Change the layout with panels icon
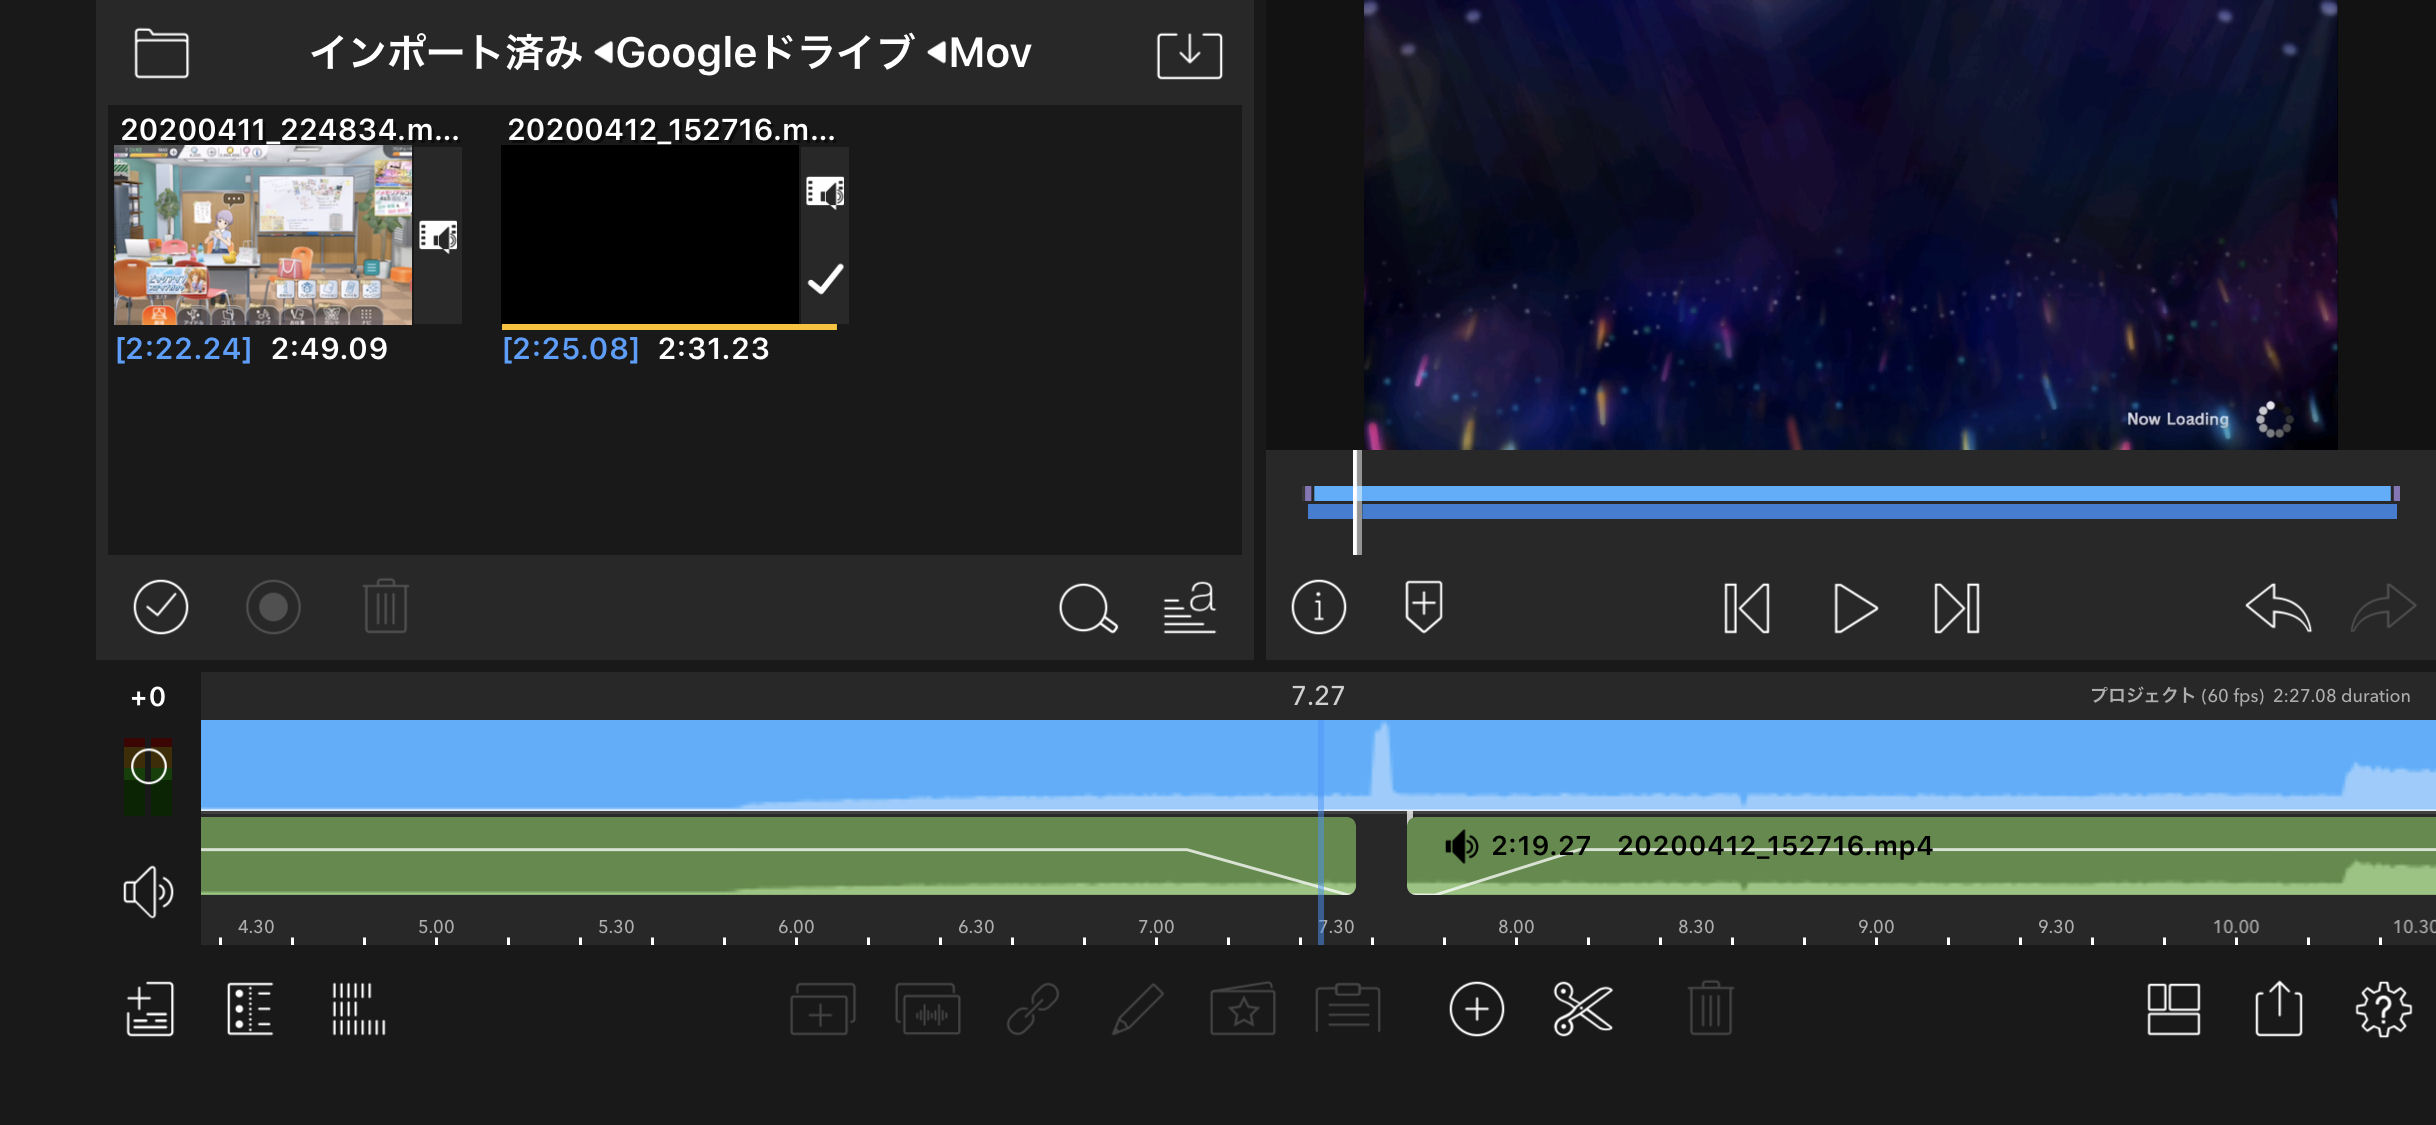 point(2173,1009)
